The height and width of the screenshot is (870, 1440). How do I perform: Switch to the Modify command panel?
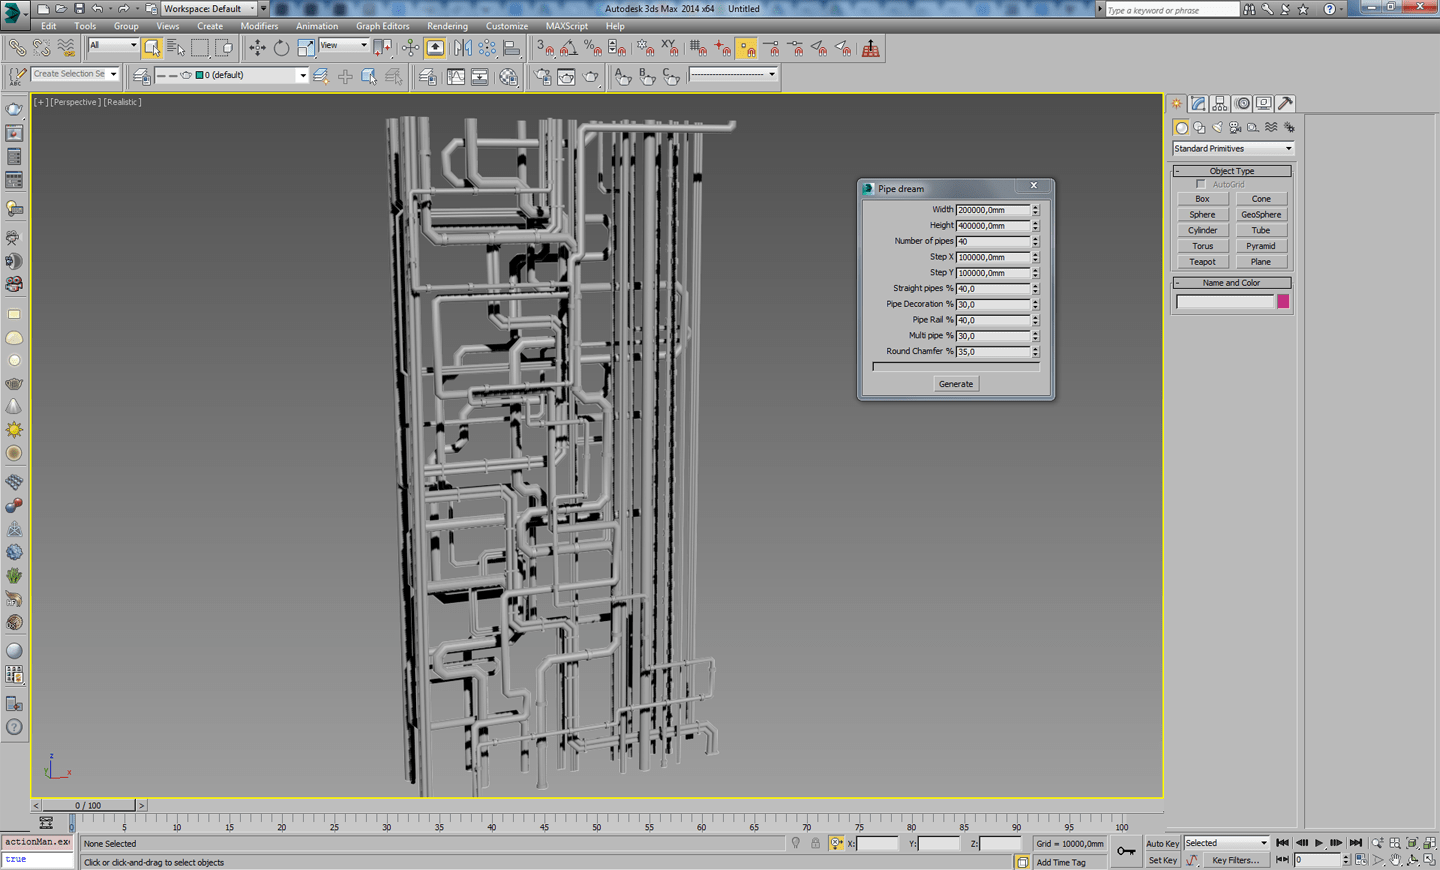1198,103
